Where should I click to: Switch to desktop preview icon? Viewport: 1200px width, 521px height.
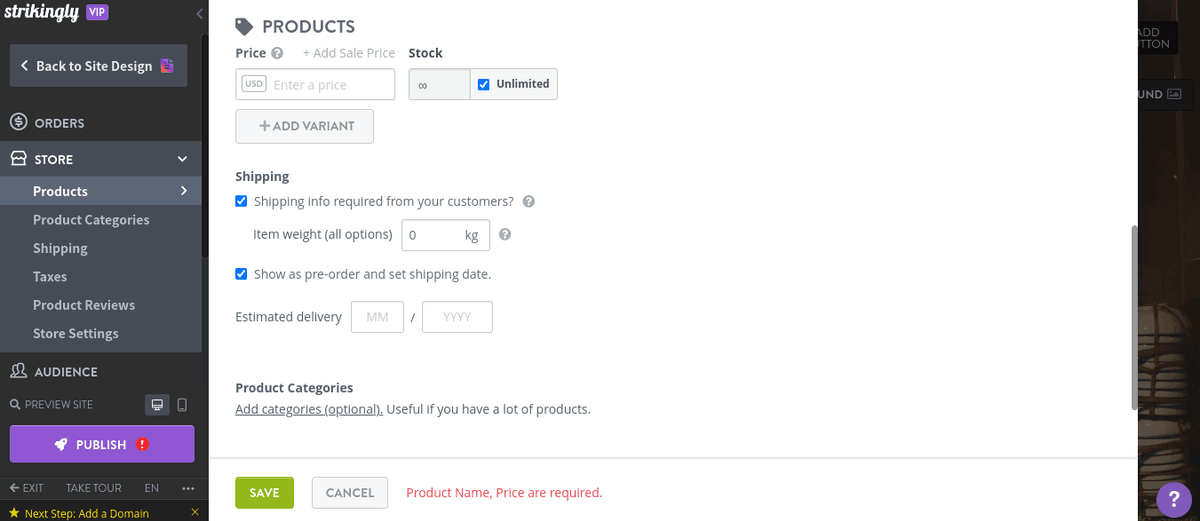pos(157,405)
